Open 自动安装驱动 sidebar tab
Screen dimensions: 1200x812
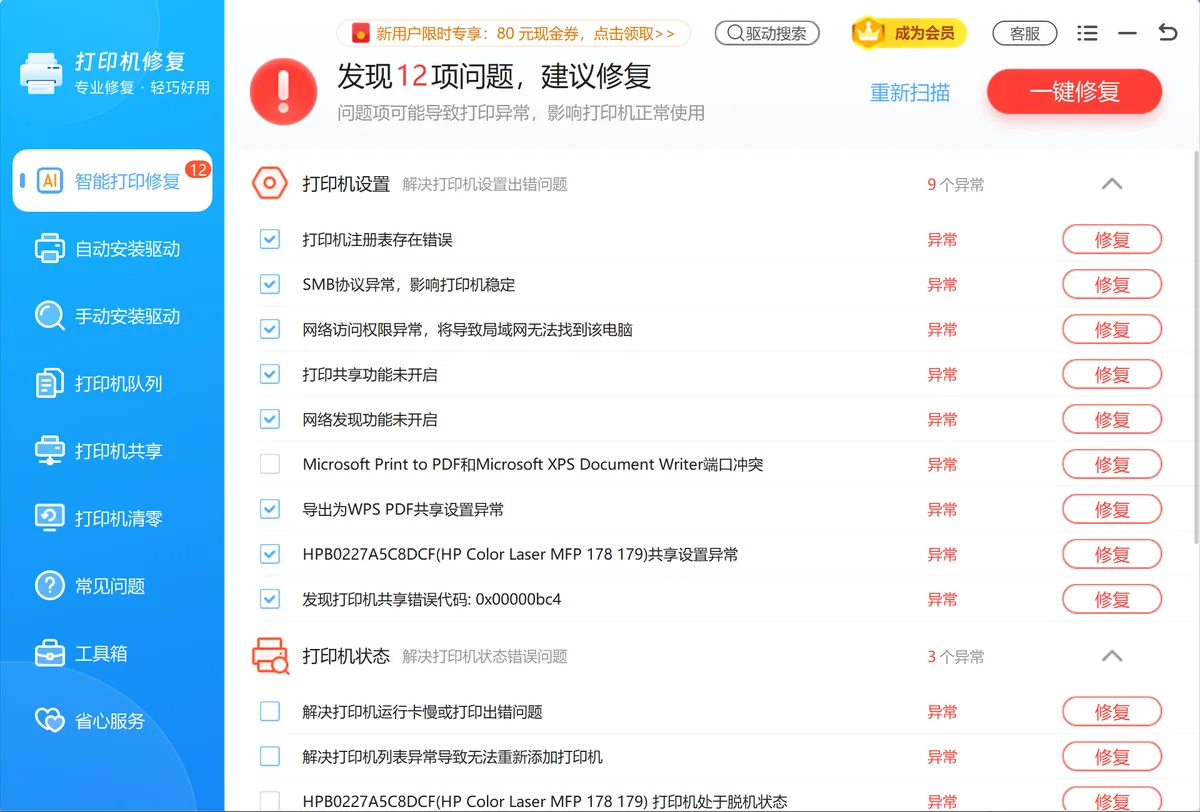112,248
